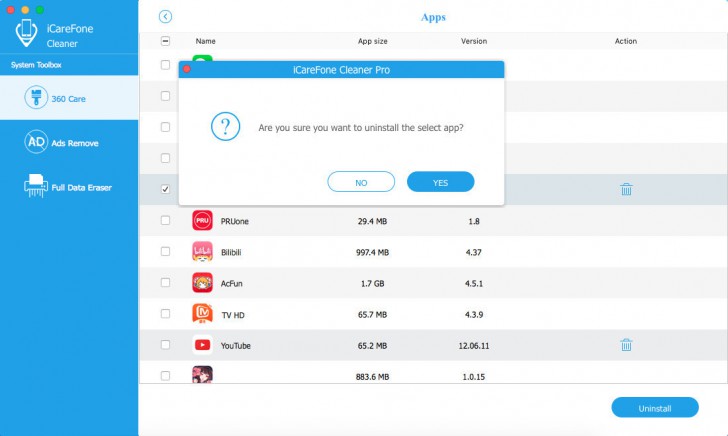
Task: Open Full Data Eraser shredder icon
Action: (36, 186)
